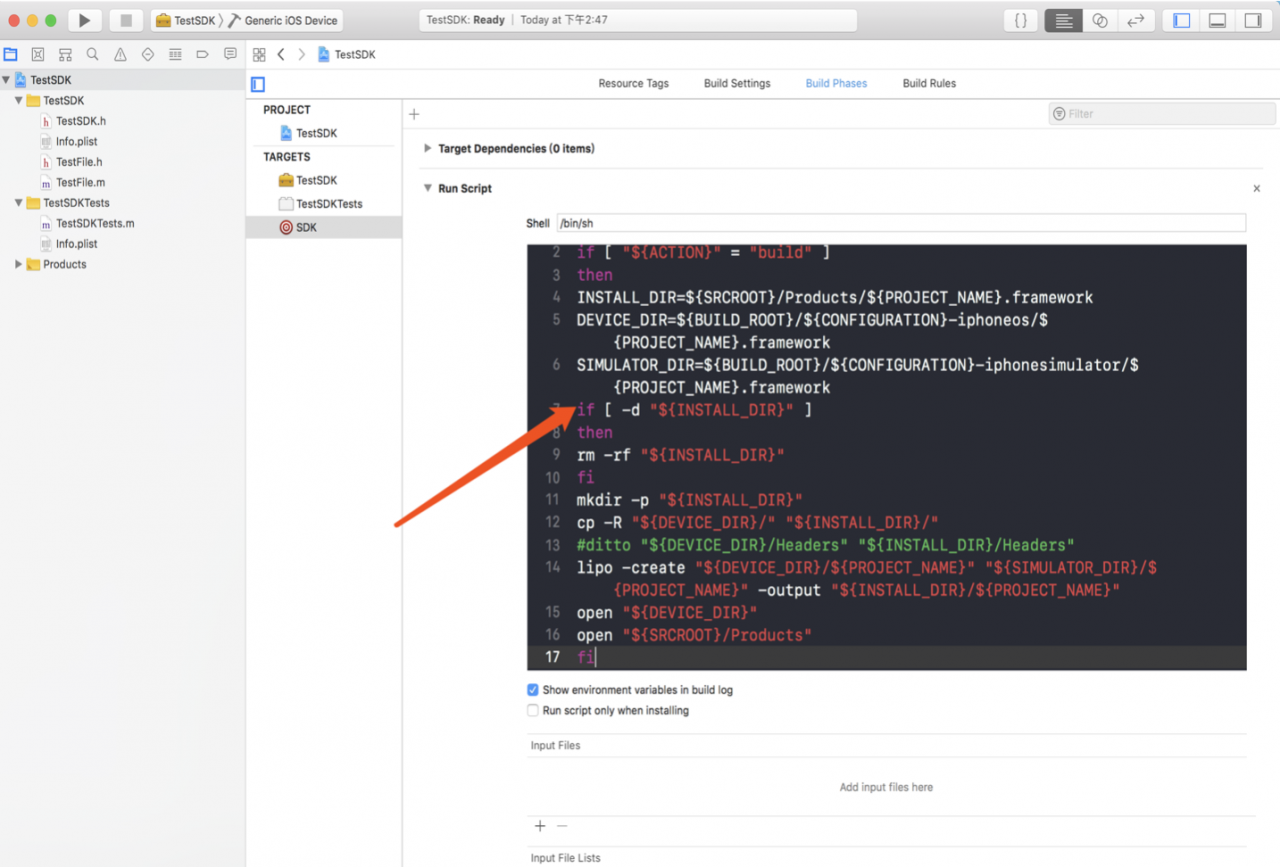Switch to the Standard editor layout
The height and width of the screenshot is (867, 1280).
[x=1063, y=20]
